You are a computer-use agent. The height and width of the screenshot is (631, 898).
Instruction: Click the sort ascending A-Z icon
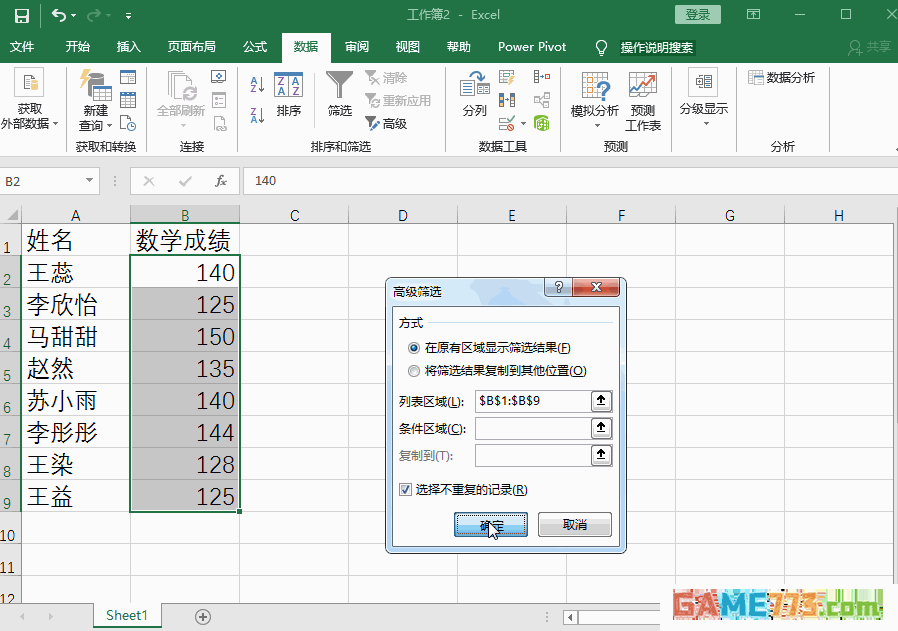(257, 85)
